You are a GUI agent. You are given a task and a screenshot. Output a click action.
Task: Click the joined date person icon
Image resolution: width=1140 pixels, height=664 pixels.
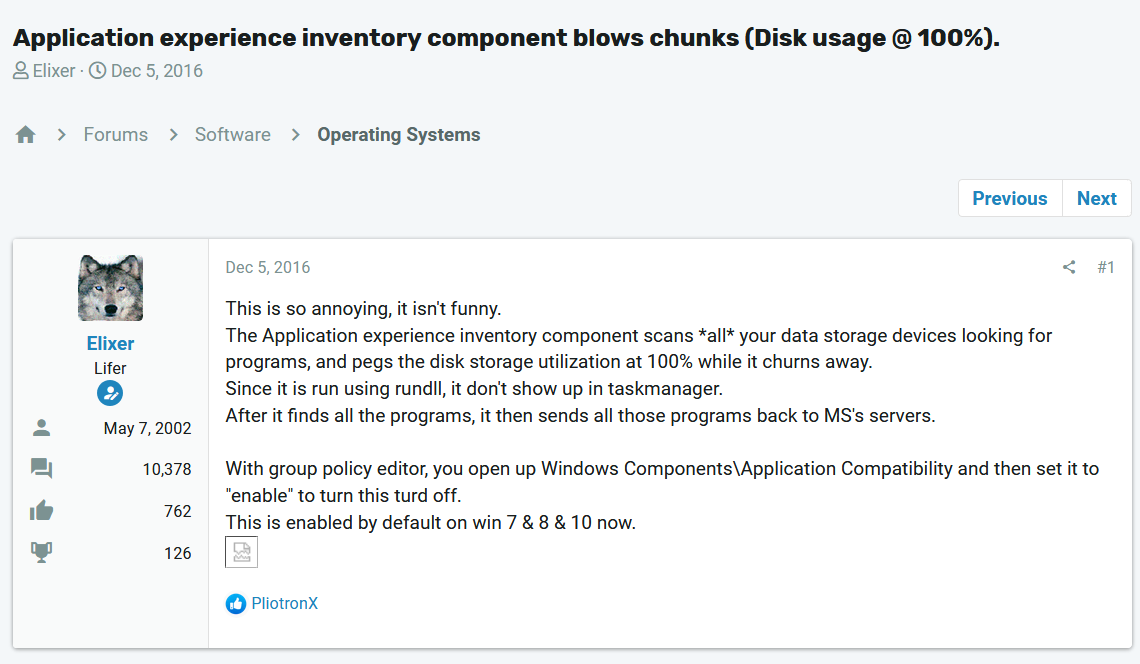tap(41, 428)
